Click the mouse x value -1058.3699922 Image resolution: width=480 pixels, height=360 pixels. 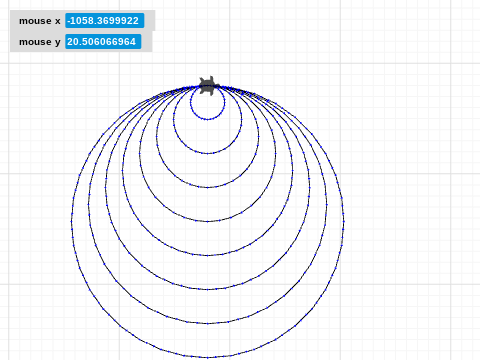coord(105,21)
